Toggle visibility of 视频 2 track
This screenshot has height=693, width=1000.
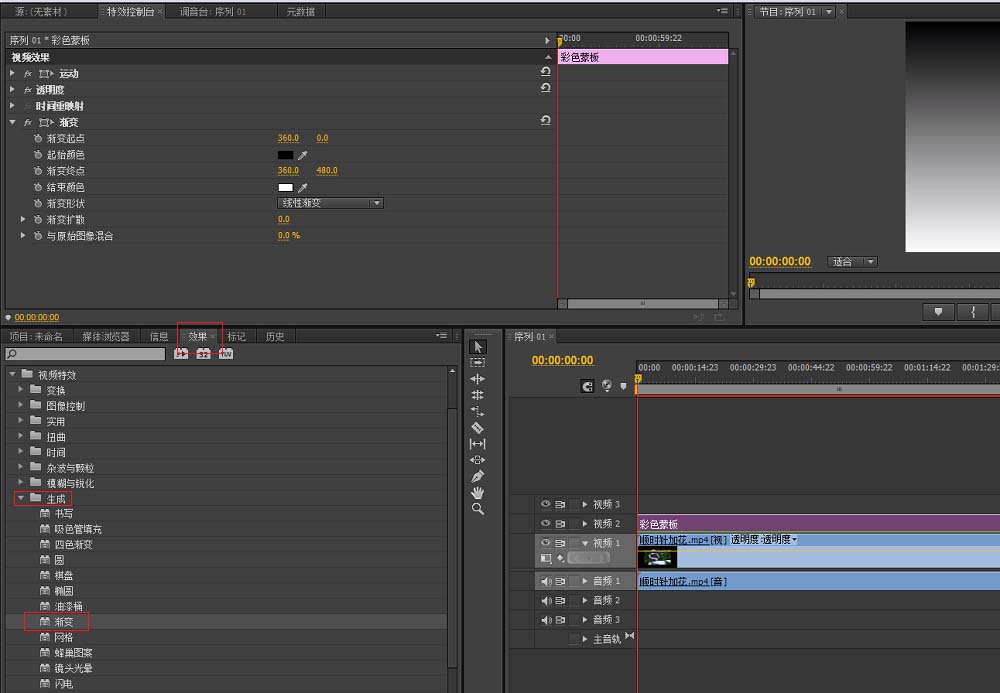coord(545,523)
